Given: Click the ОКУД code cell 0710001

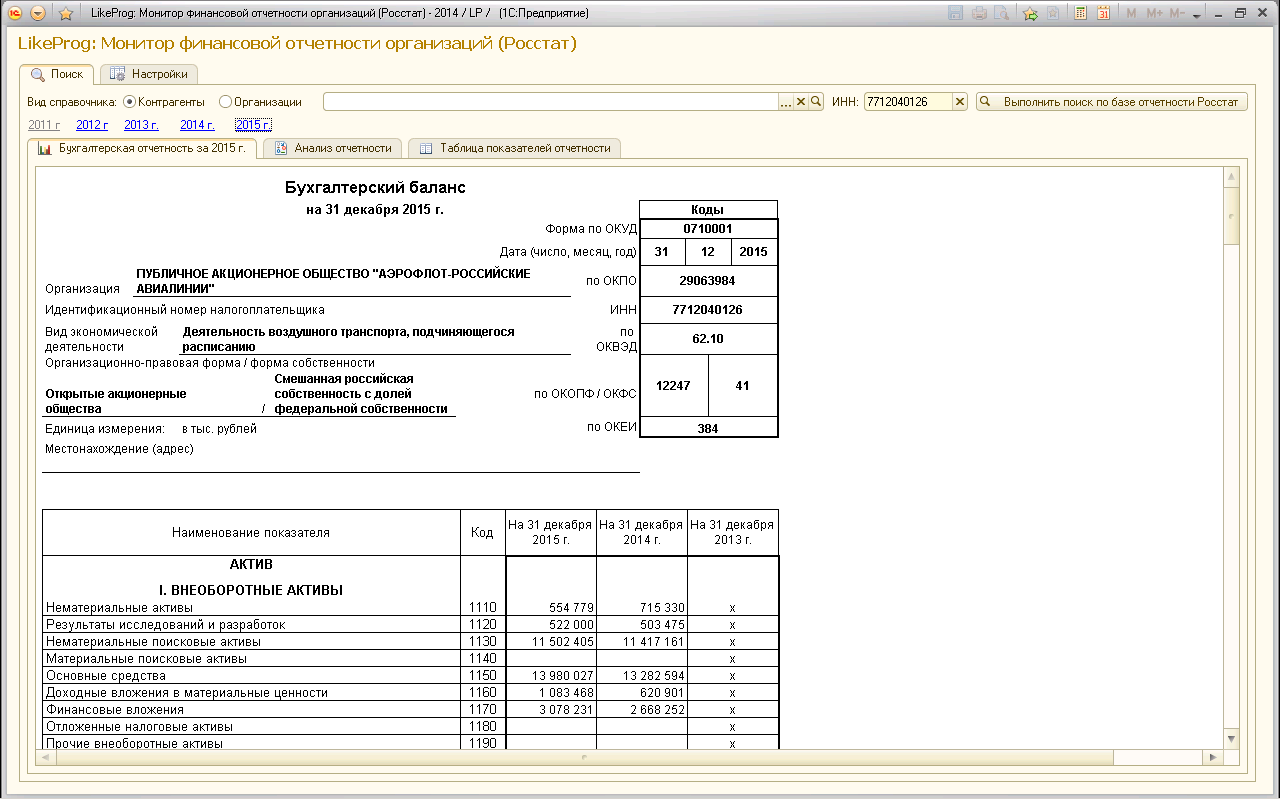Looking at the screenshot, I should point(708,229).
